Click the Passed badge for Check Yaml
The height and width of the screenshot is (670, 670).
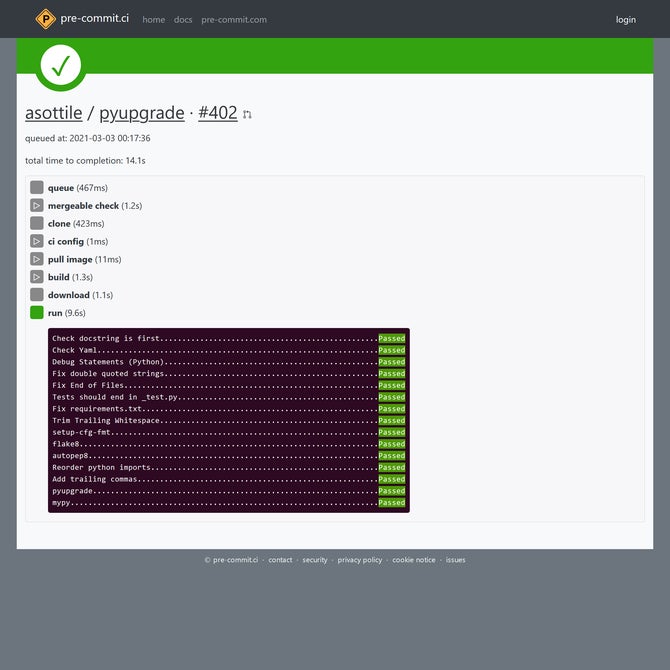pos(392,350)
